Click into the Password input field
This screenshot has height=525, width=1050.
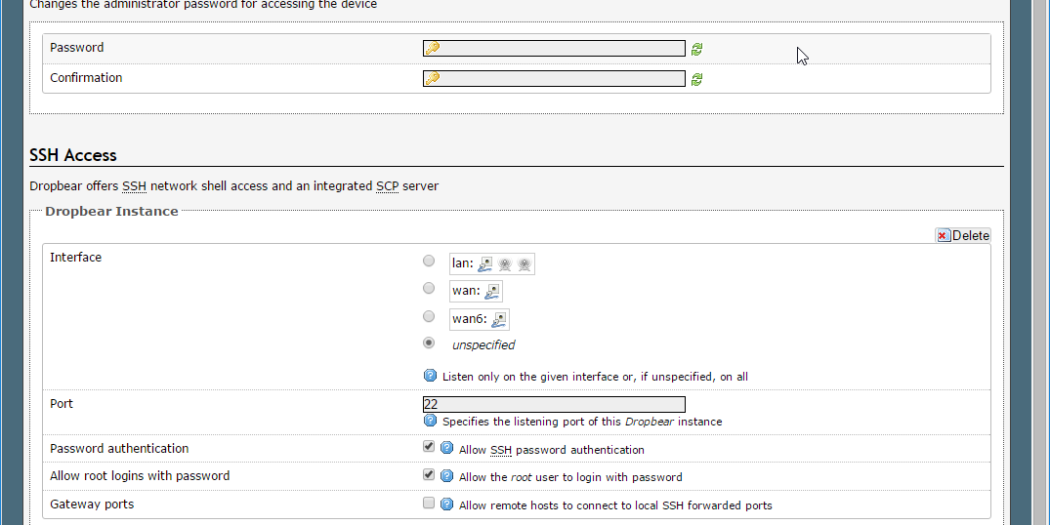tap(560, 48)
